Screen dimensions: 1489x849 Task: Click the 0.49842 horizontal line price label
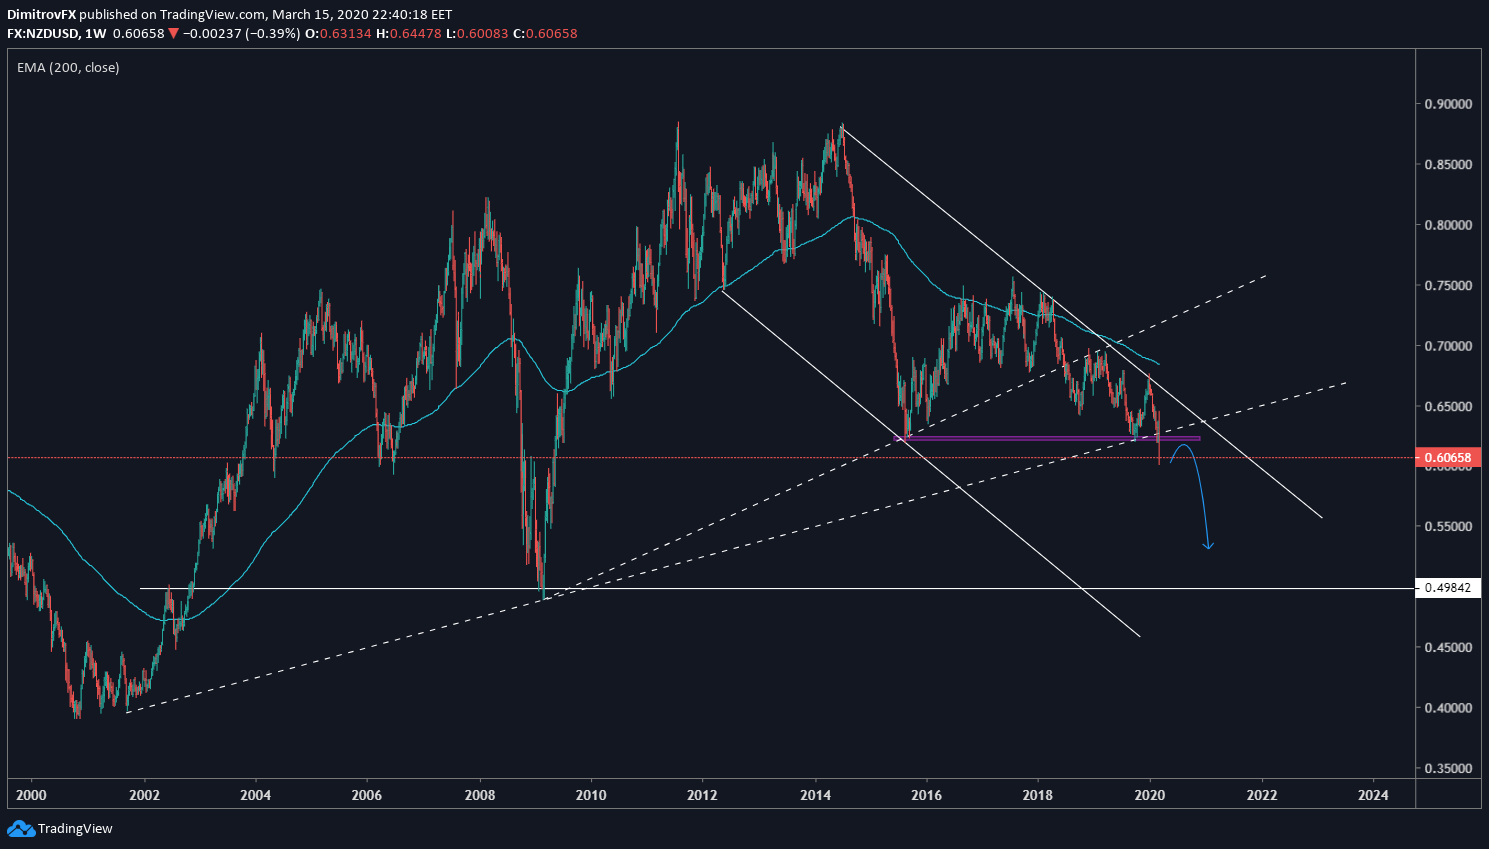1447,587
